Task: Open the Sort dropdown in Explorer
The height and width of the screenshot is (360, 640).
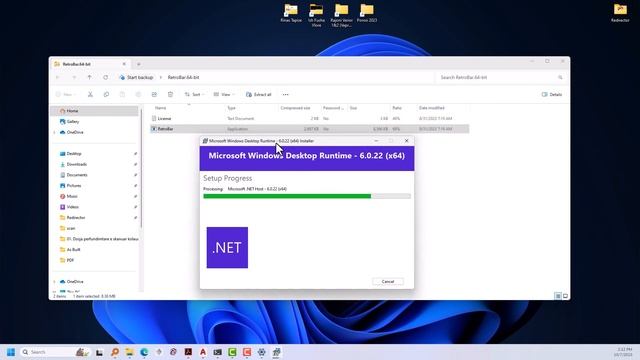Action: [194, 94]
